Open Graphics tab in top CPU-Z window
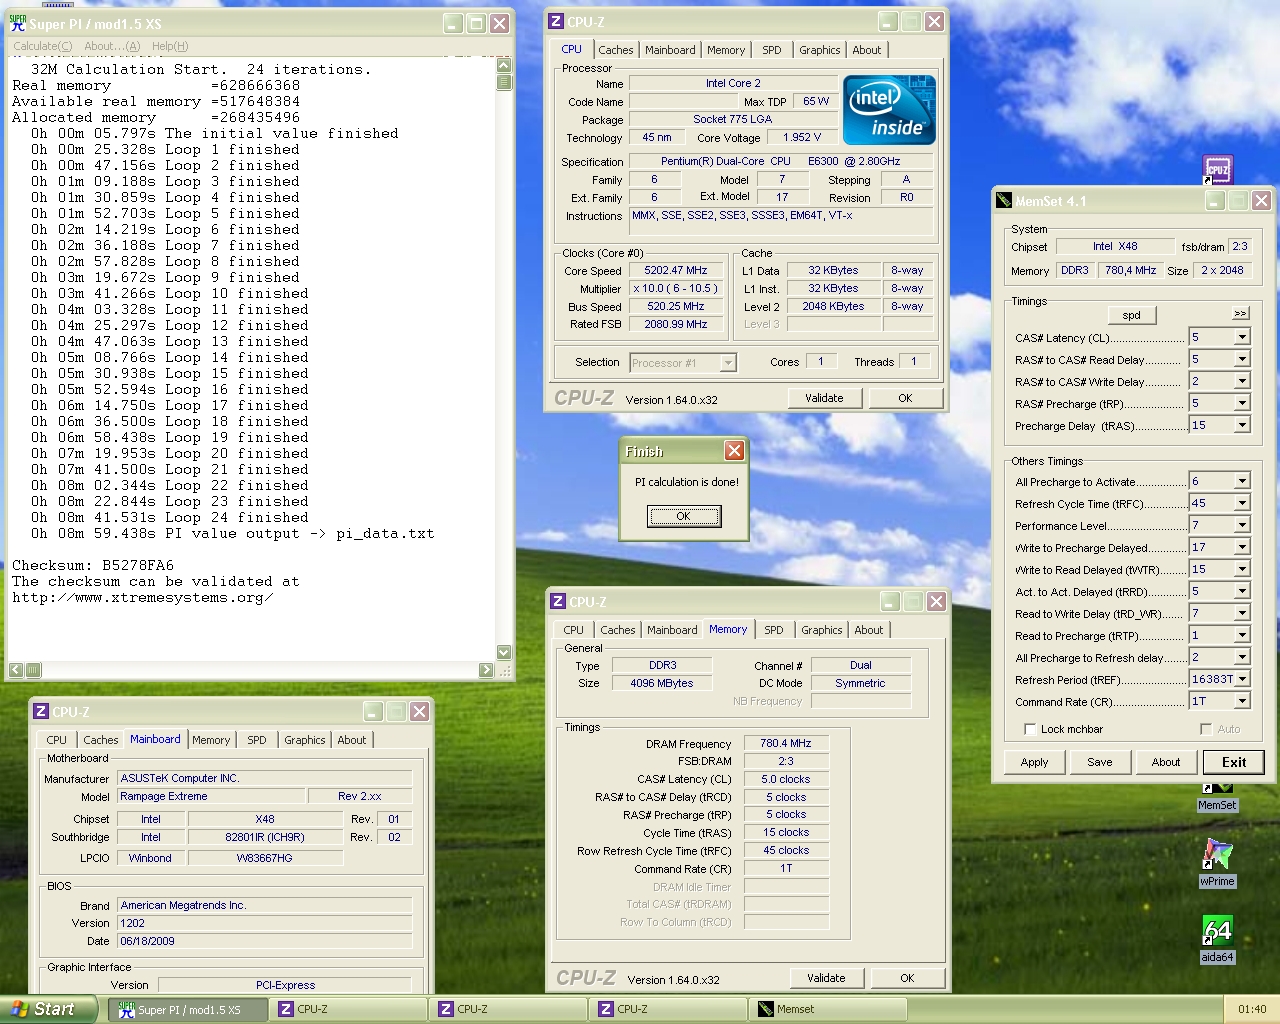1280x1024 pixels. click(x=820, y=50)
